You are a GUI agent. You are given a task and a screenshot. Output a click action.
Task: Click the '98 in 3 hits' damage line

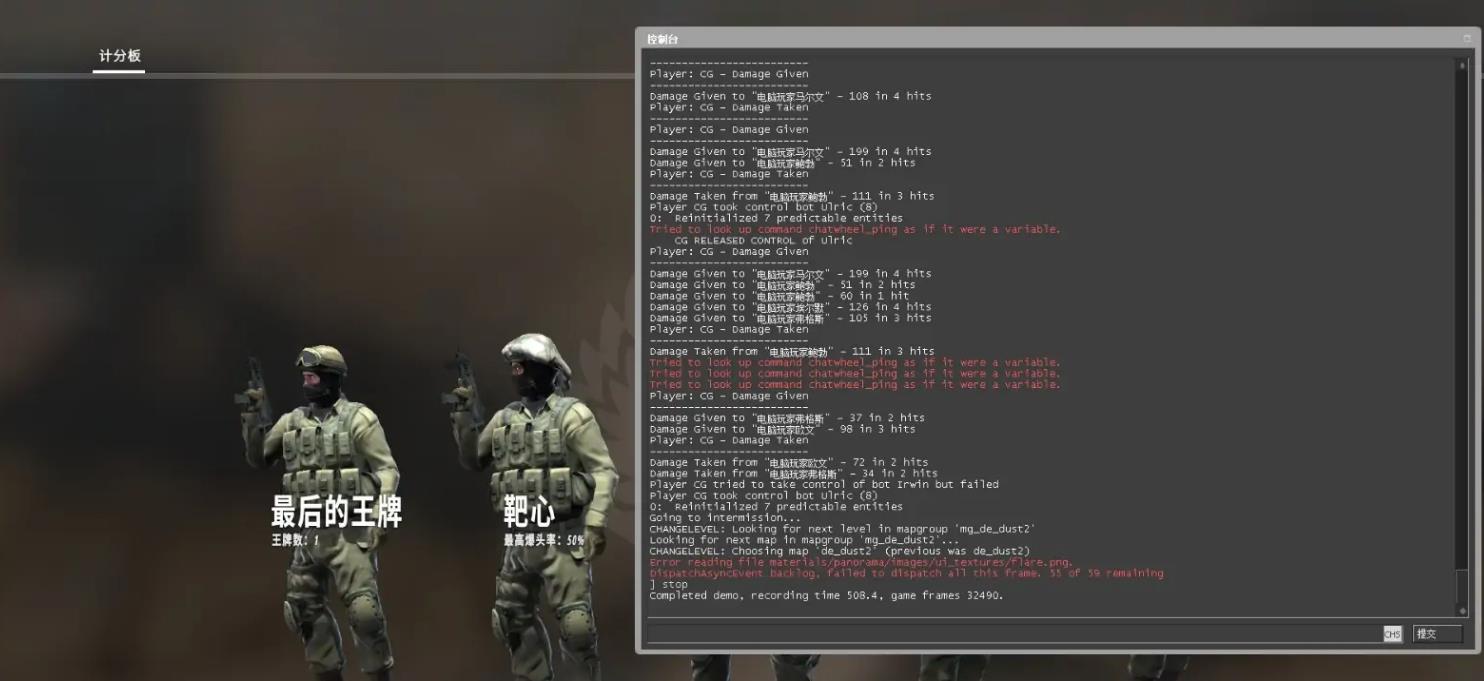point(782,429)
